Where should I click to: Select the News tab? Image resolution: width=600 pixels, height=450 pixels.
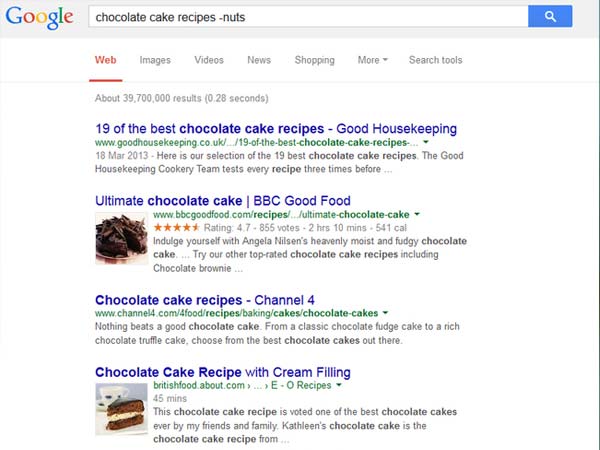click(x=259, y=60)
